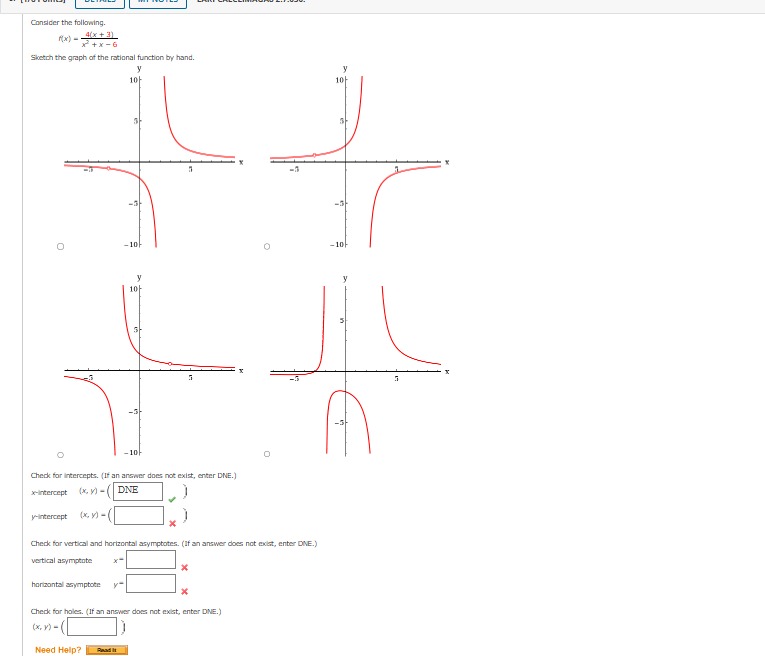Click the 'Check for holes' instruction text
The height and width of the screenshot is (656, 765).
126,611
